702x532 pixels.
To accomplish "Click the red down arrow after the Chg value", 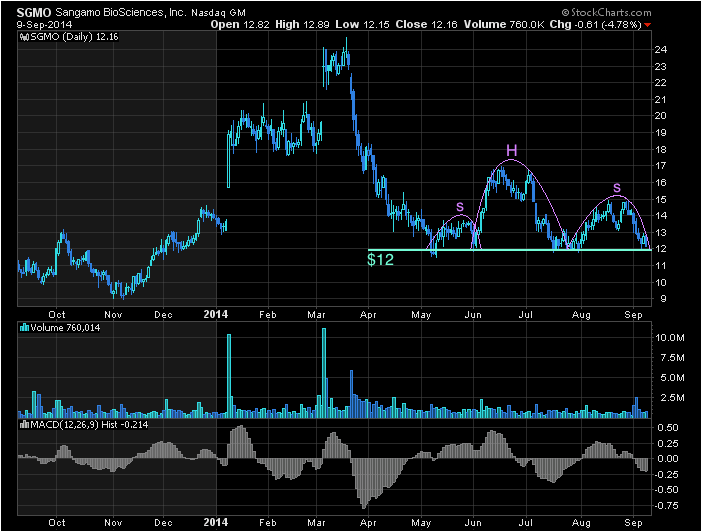I will coord(647,25).
